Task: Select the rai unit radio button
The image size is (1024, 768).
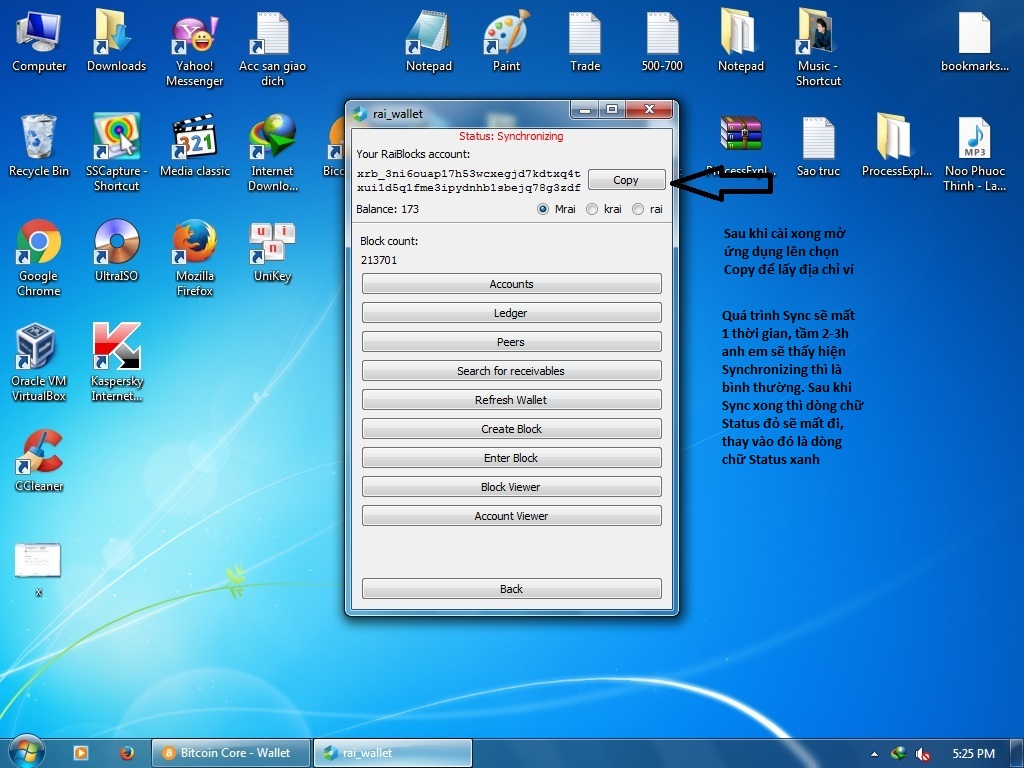Action: pos(638,209)
